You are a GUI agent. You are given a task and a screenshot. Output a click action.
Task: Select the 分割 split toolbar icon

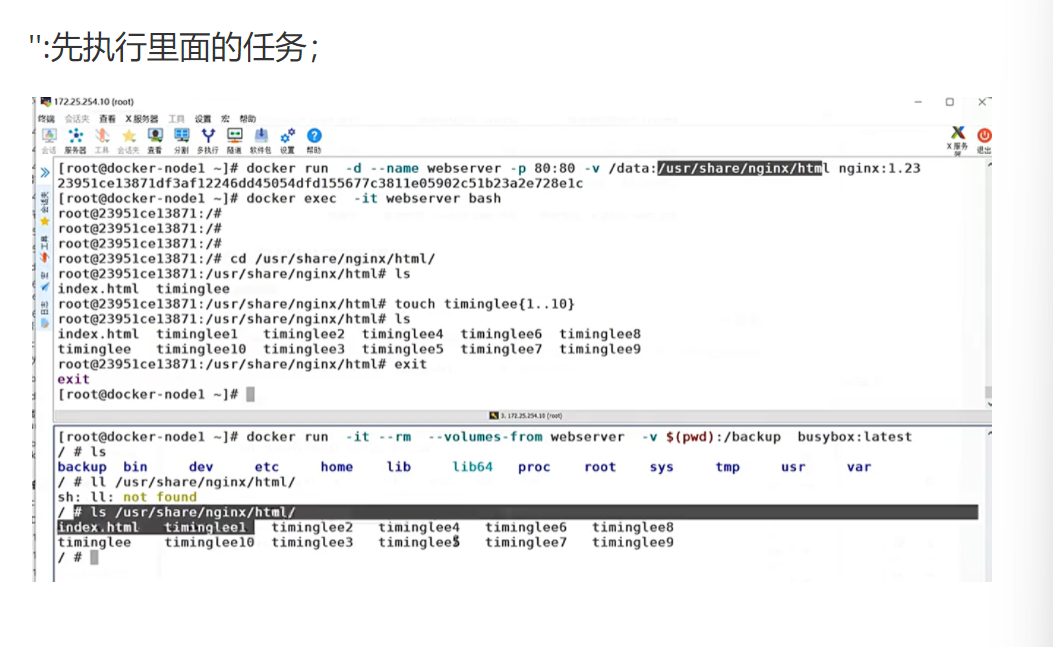181,140
